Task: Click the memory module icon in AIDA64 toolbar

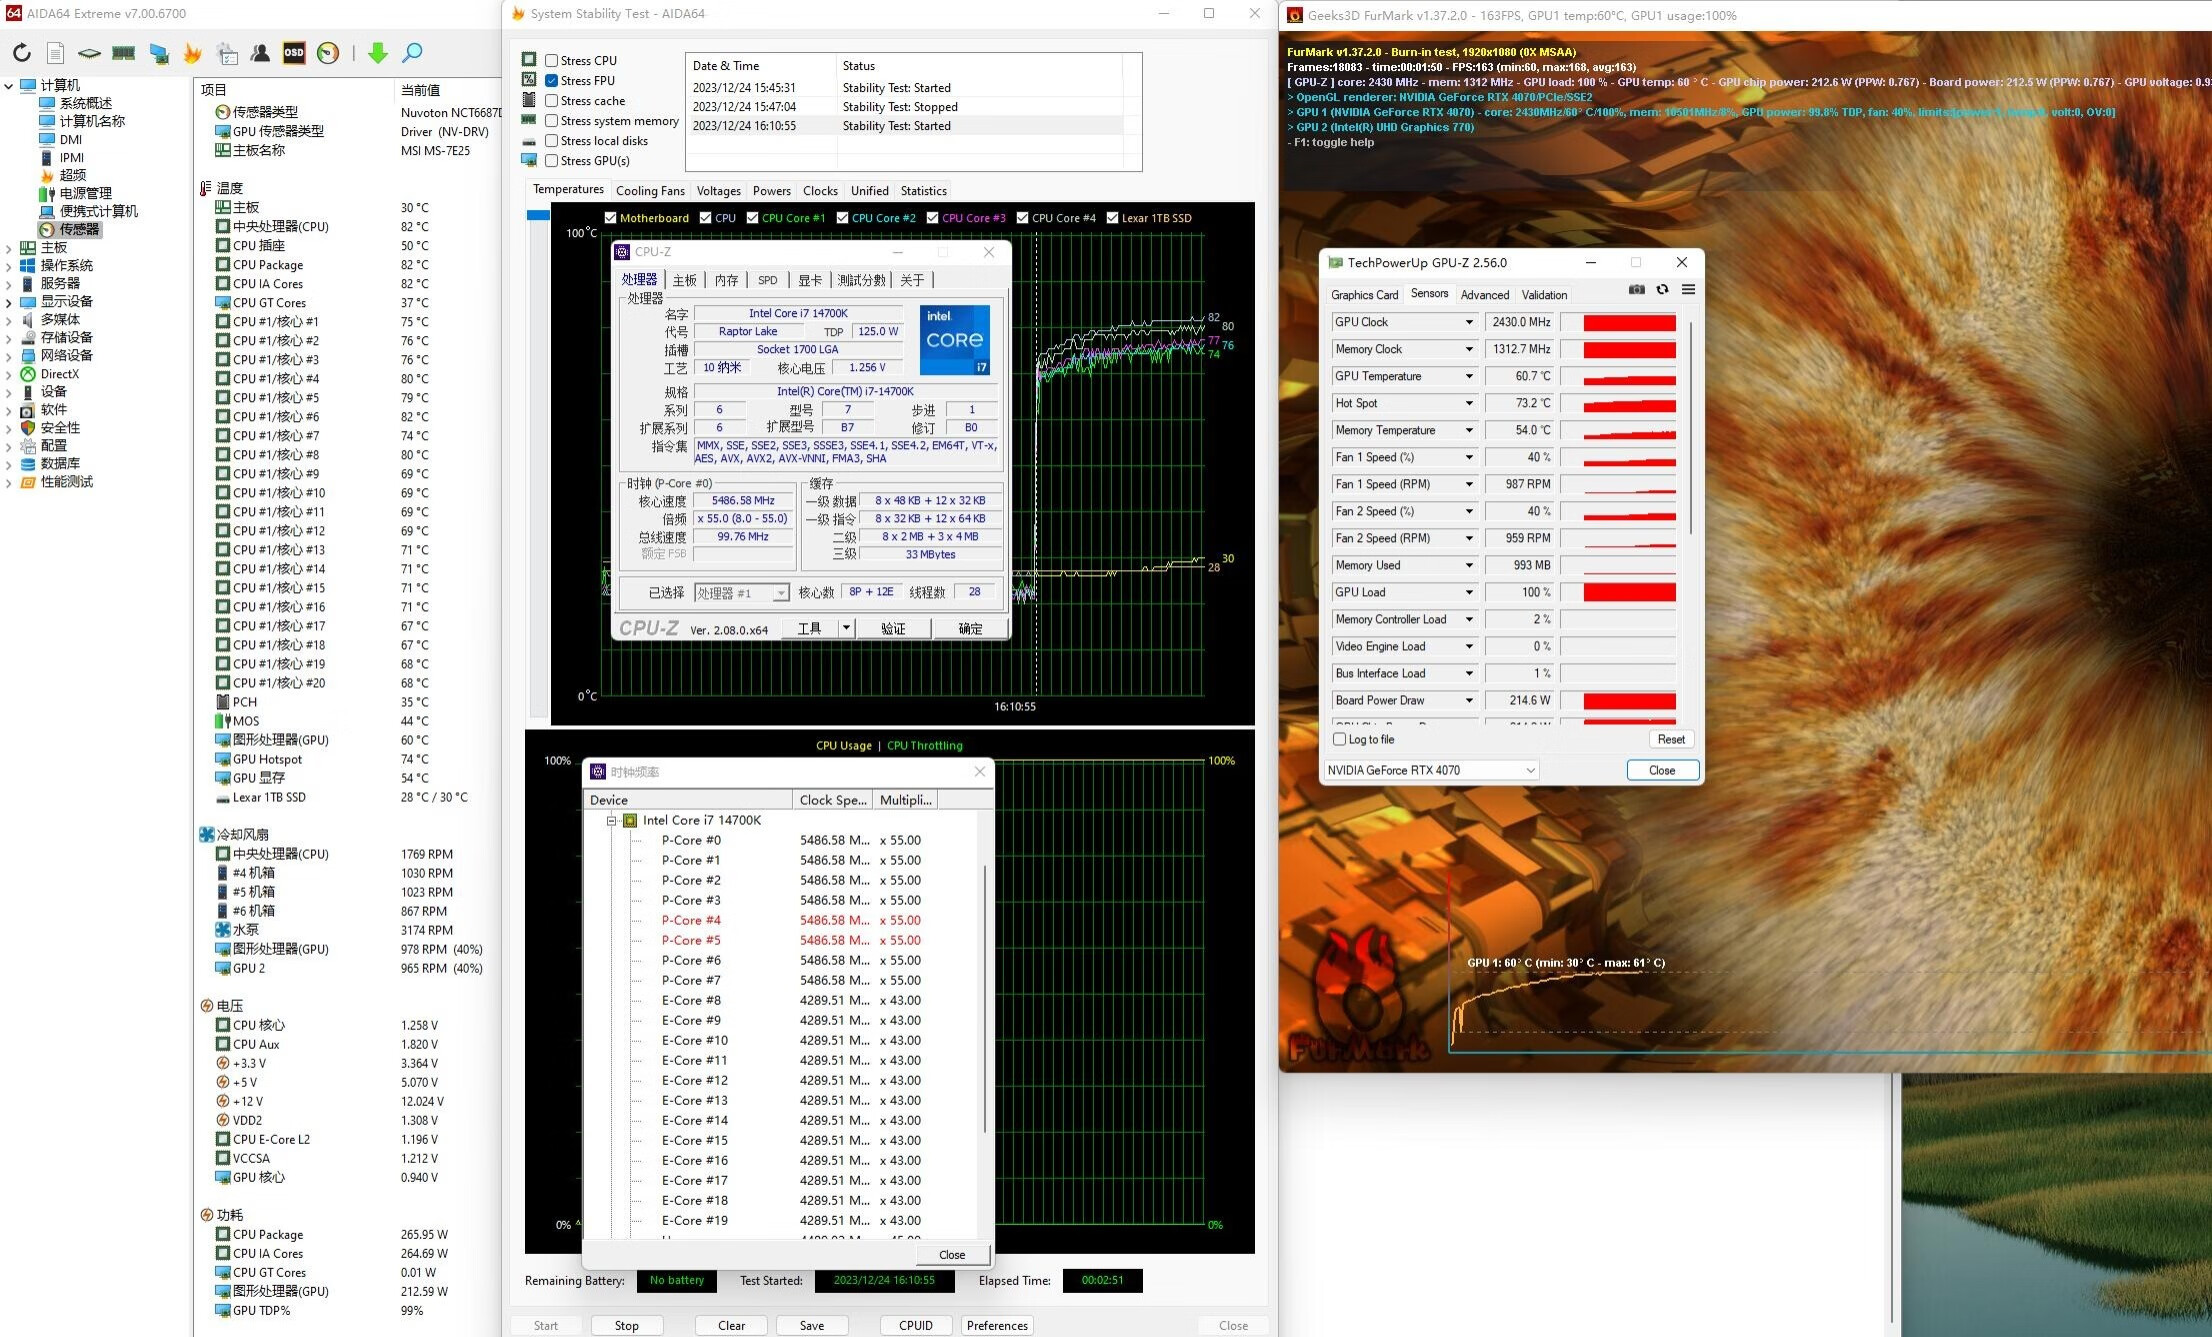Action: (x=123, y=53)
